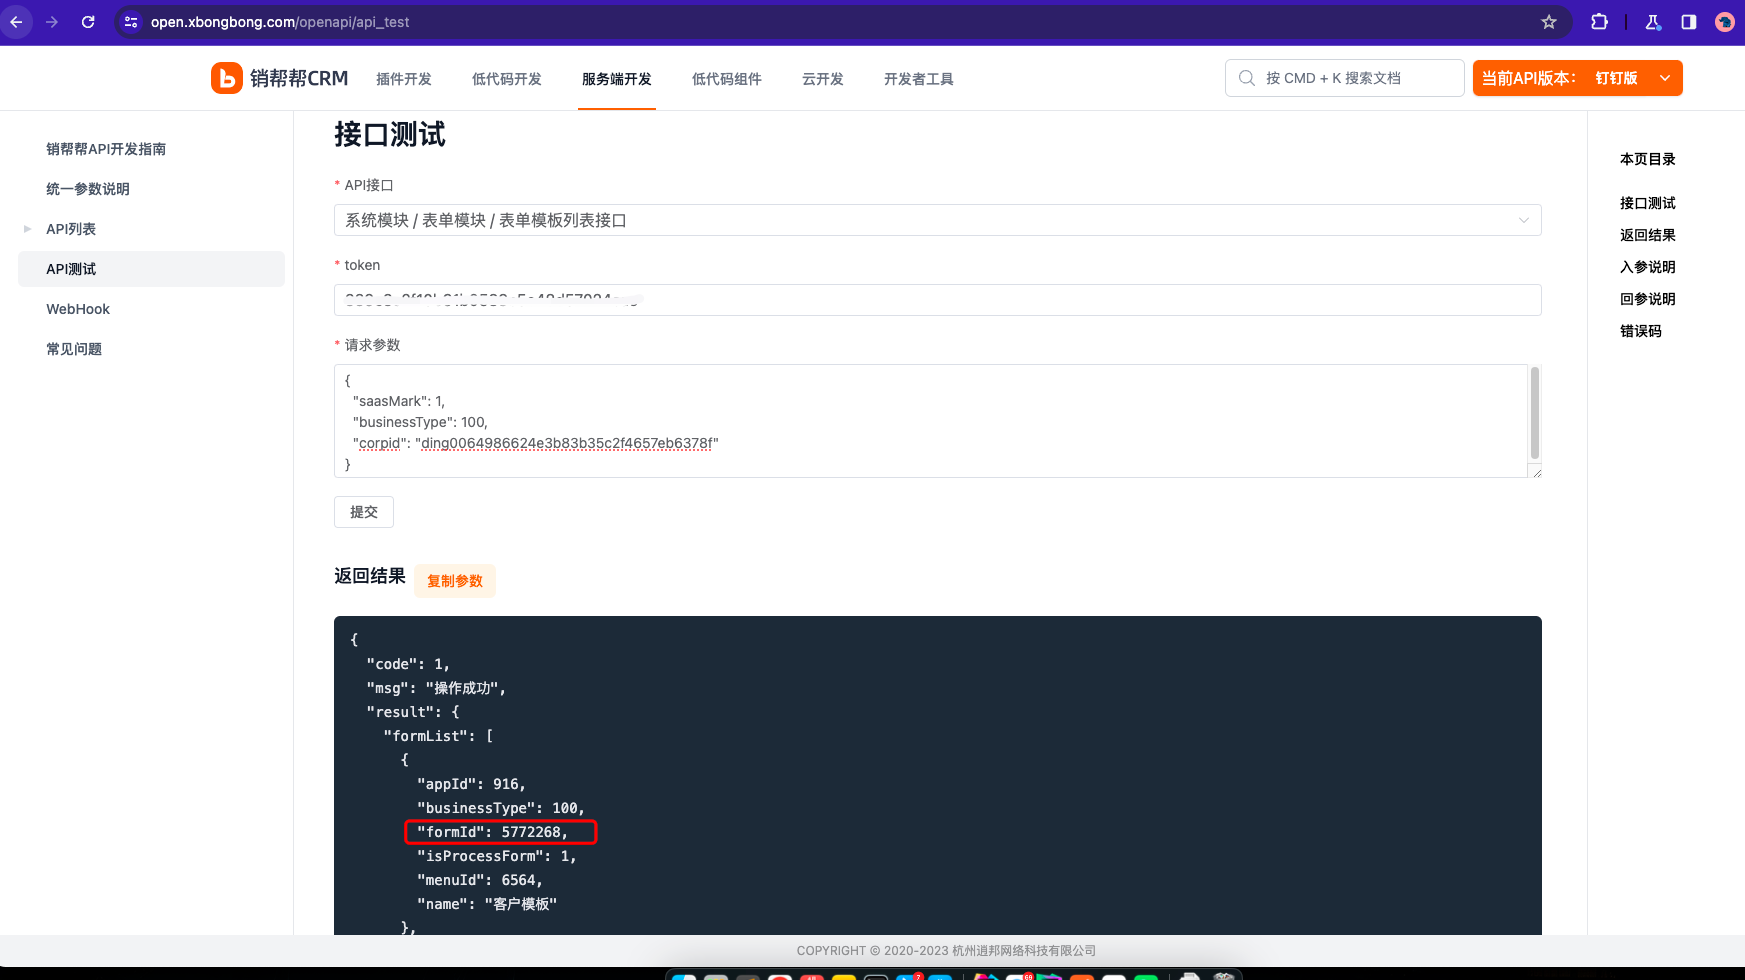Switch to the 插件开发 tab
Viewport: 1745px width, 980px height.
404,78
